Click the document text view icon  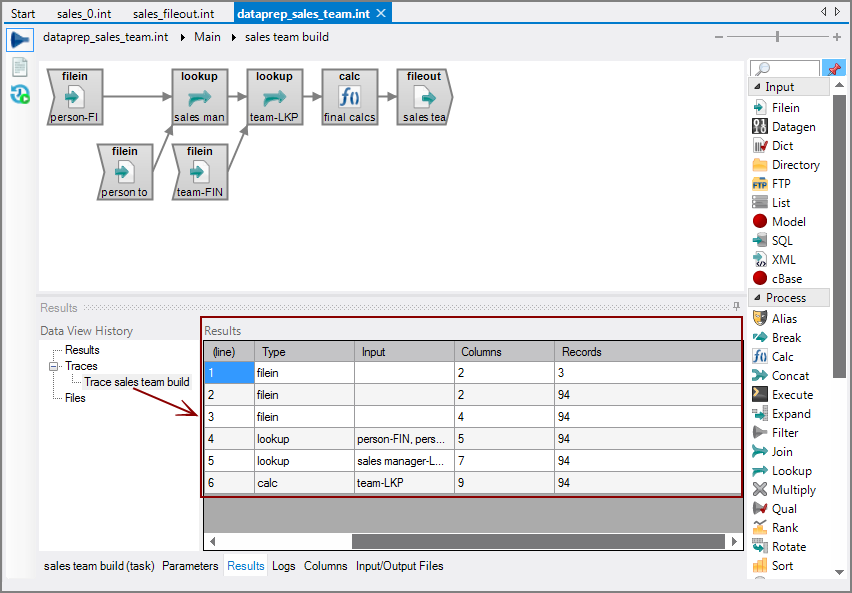tap(19, 67)
